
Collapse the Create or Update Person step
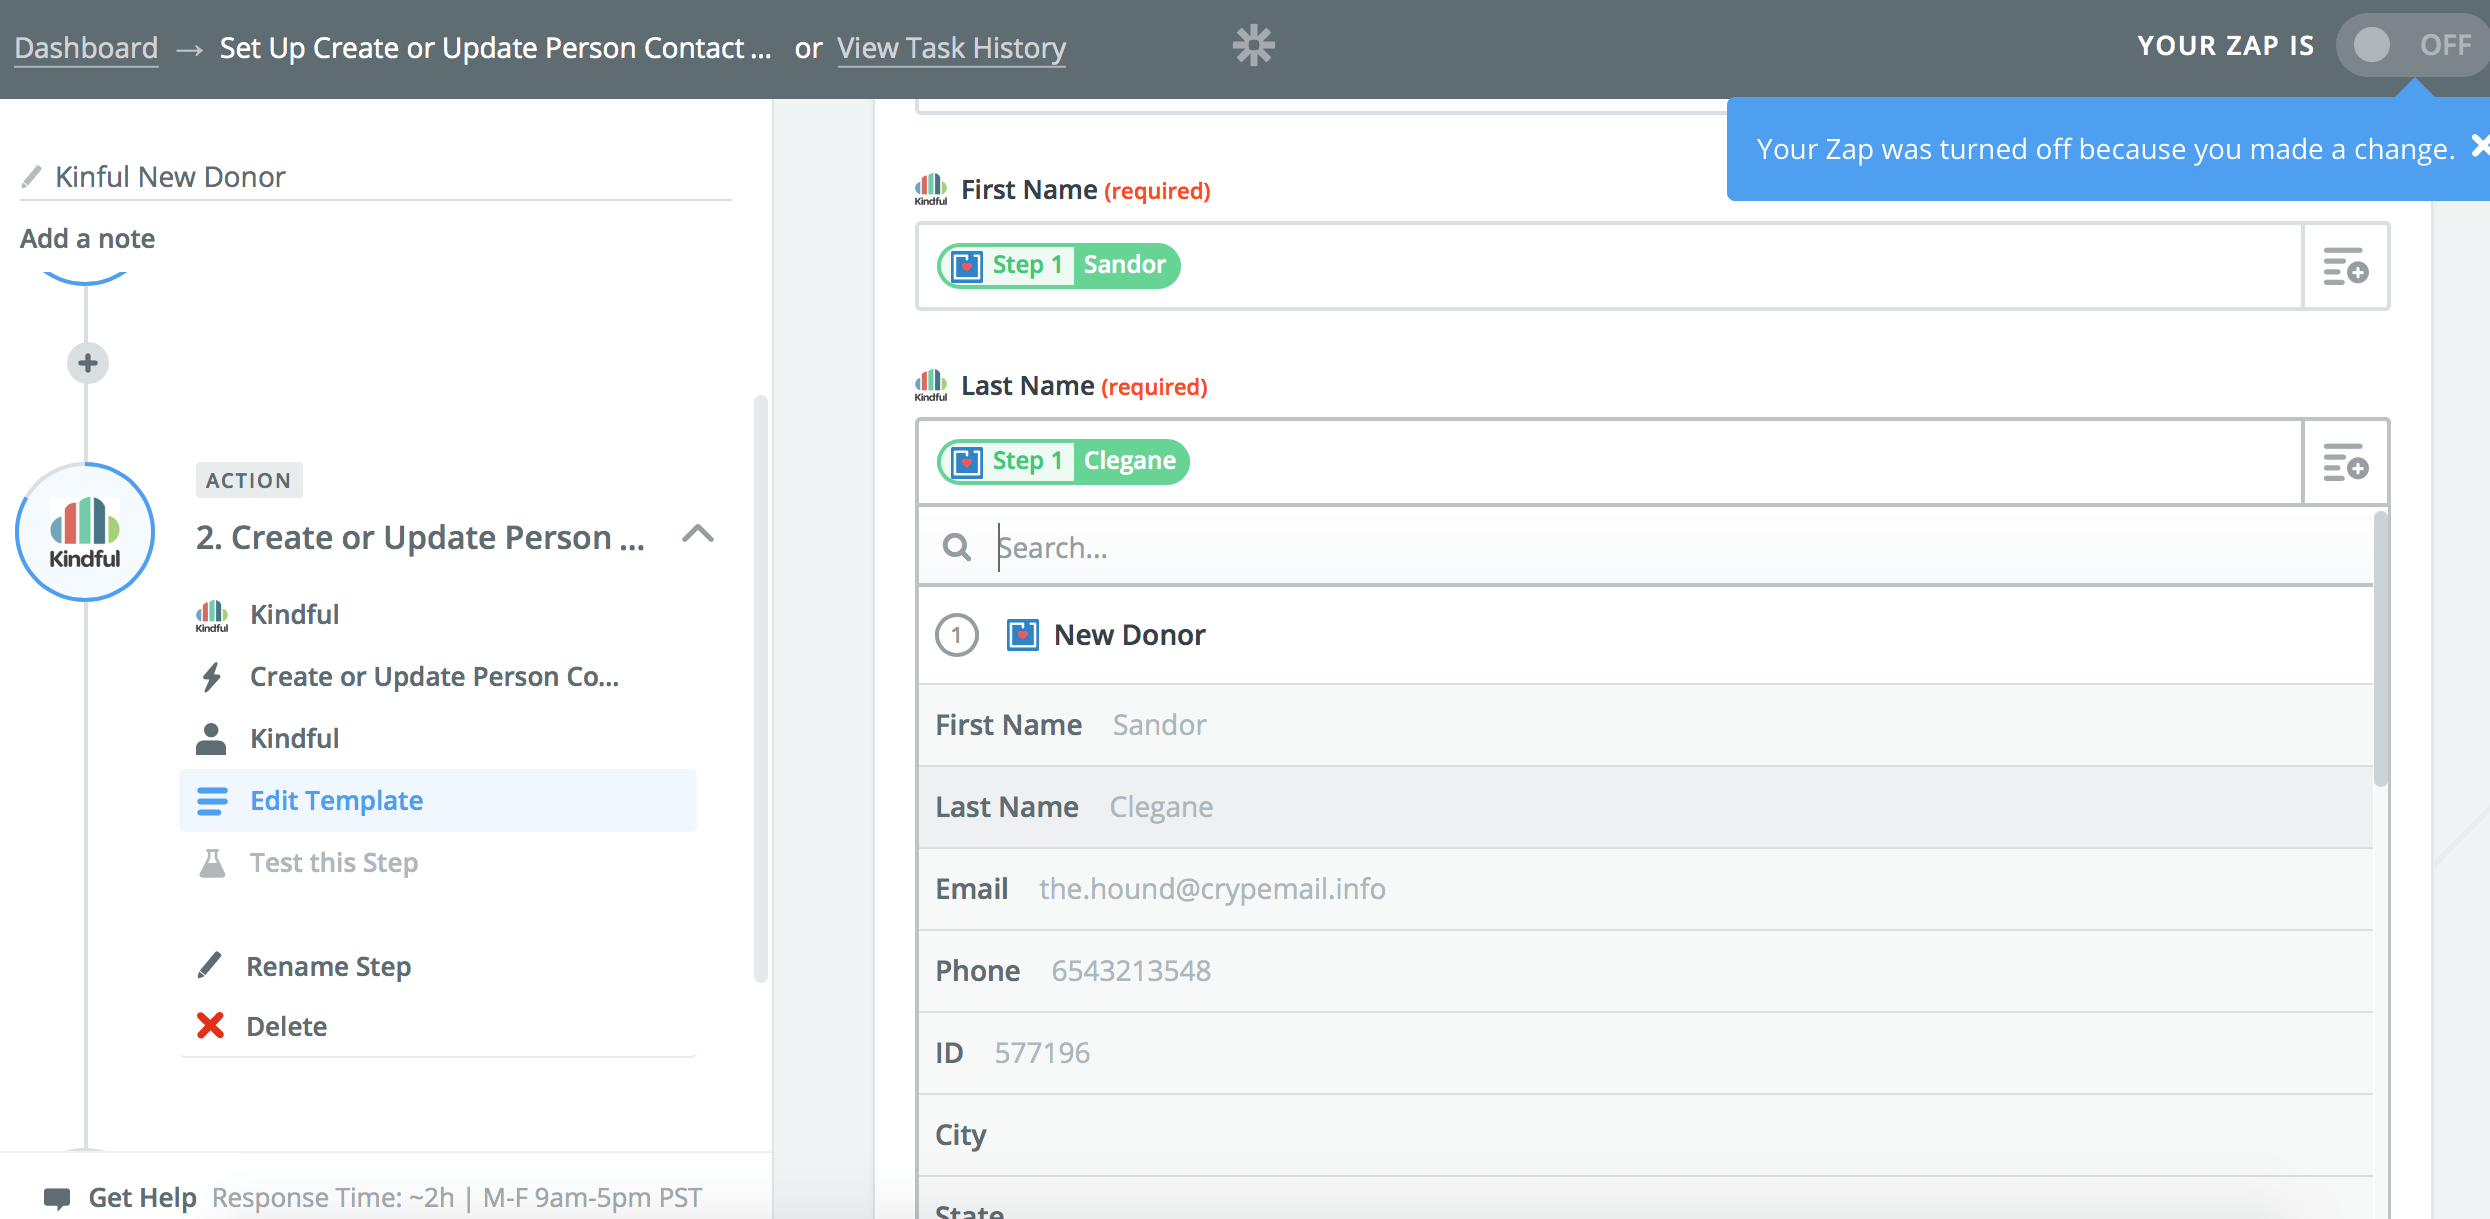tap(698, 535)
